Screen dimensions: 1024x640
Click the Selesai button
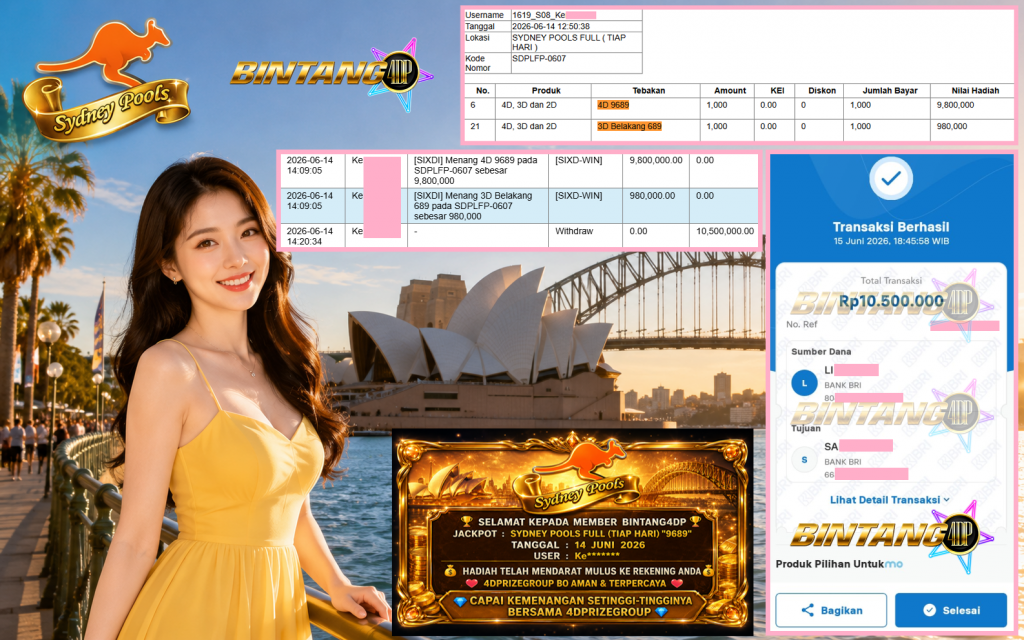click(x=951, y=610)
